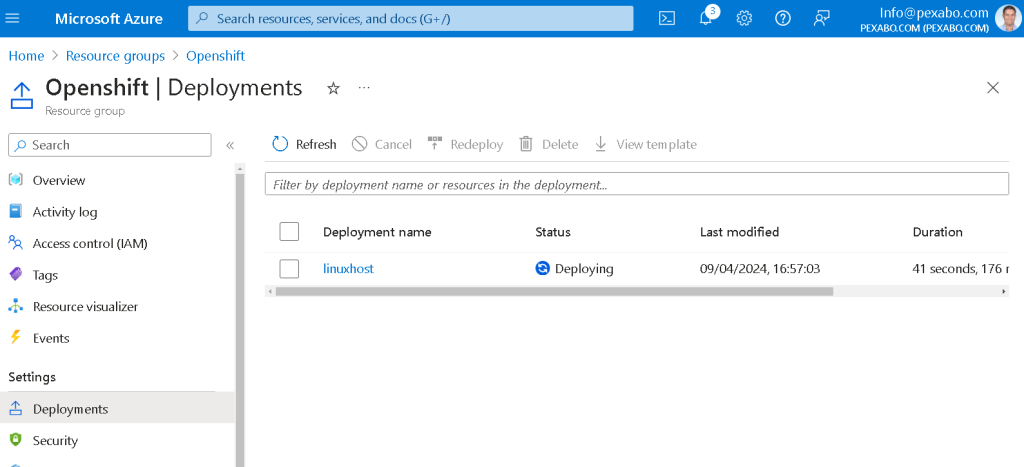Click the Events lightning bolt icon
Viewport: 1024px width, 467px height.
point(16,338)
